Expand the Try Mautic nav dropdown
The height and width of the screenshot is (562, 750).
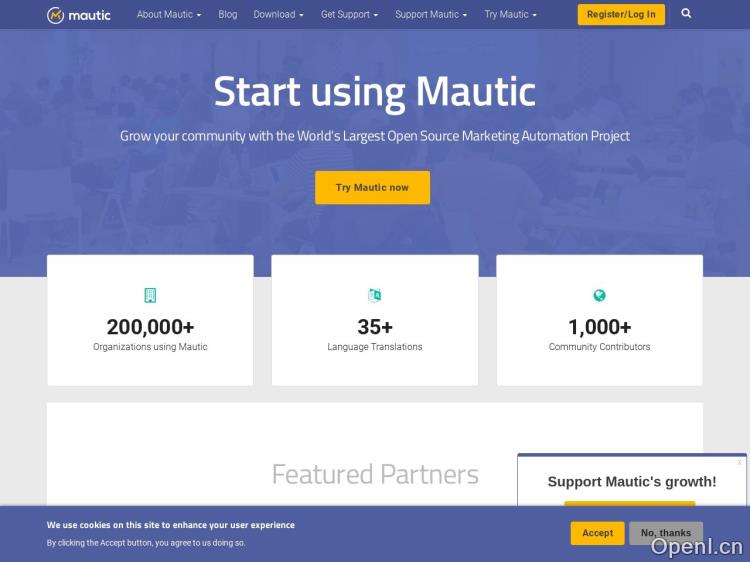(x=510, y=14)
